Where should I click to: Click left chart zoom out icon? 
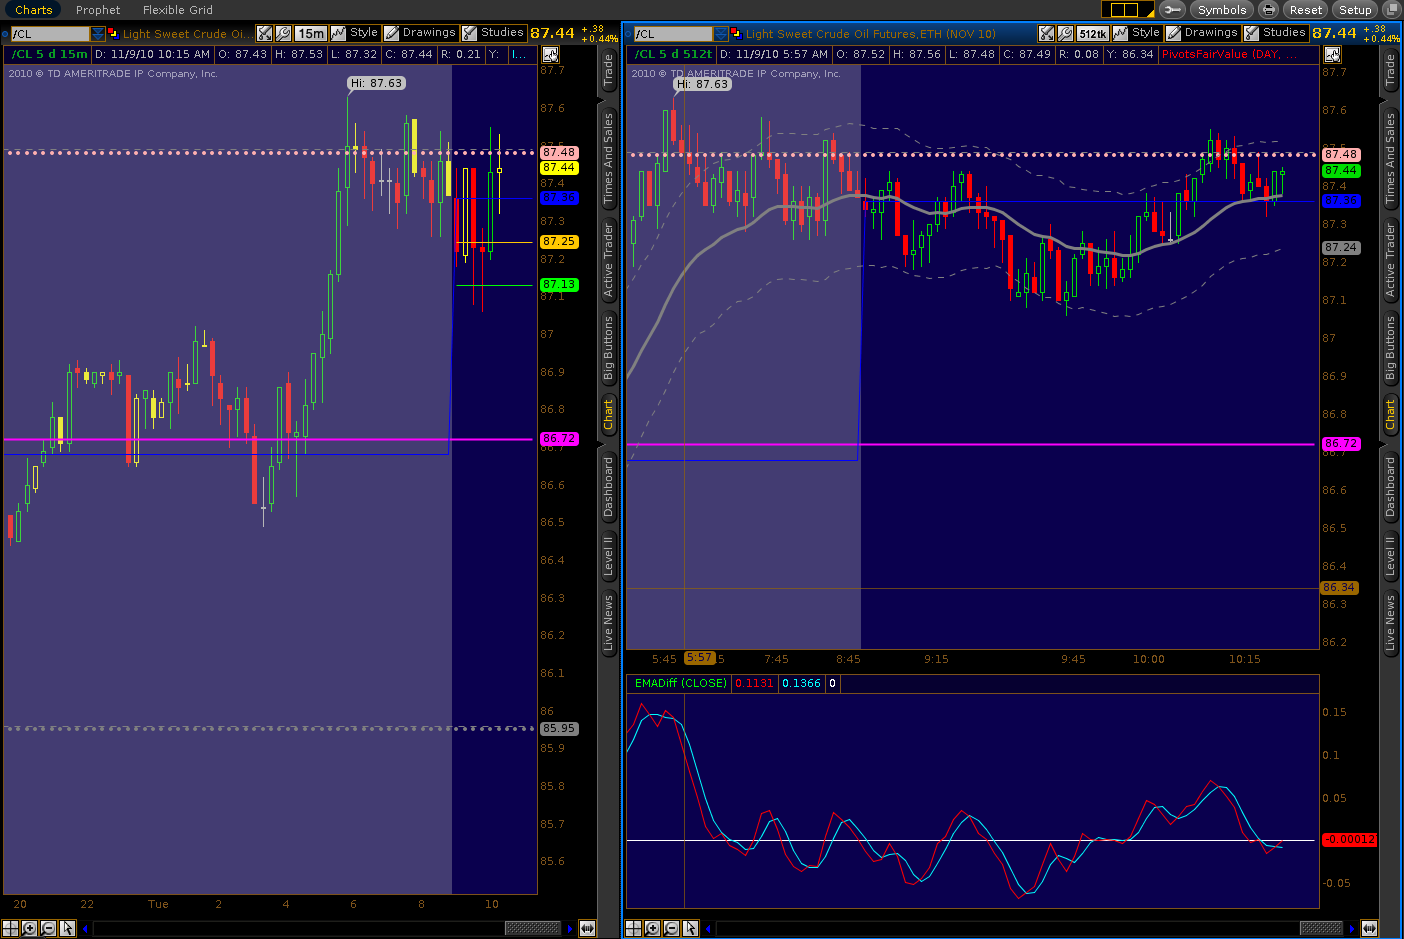48,928
